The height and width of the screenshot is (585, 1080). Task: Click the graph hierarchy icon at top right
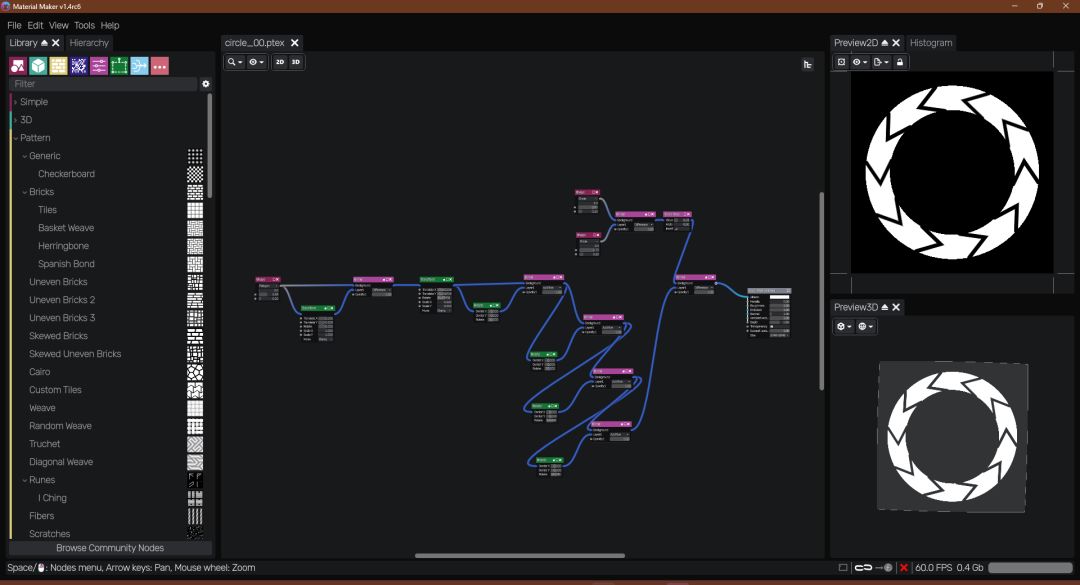807,64
